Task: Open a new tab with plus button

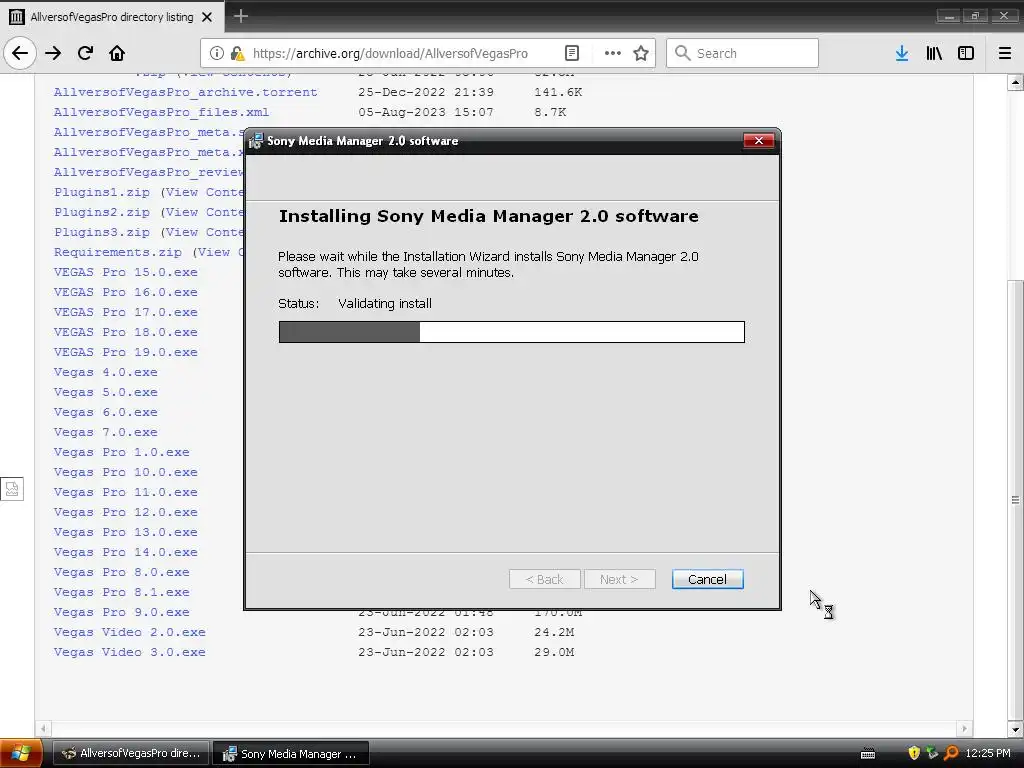Action: [x=240, y=16]
